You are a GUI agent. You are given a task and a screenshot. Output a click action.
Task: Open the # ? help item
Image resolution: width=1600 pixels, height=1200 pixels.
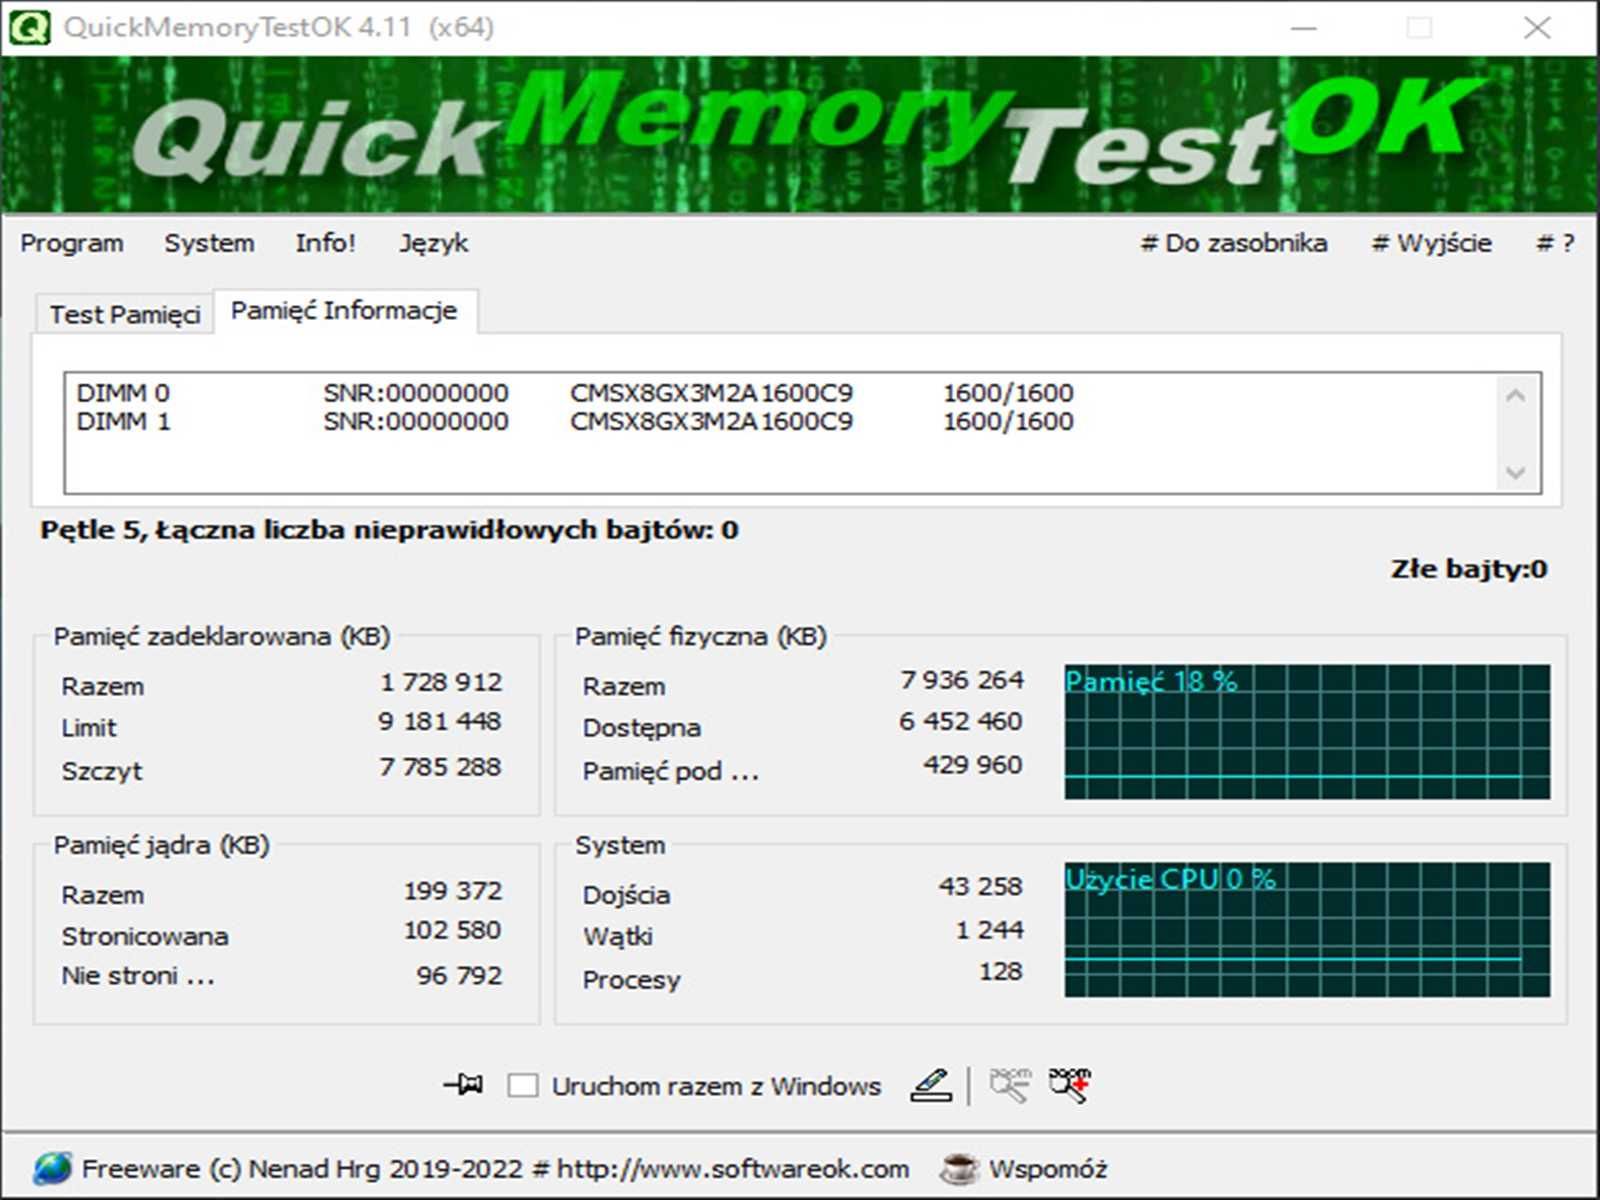click(x=1555, y=243)
